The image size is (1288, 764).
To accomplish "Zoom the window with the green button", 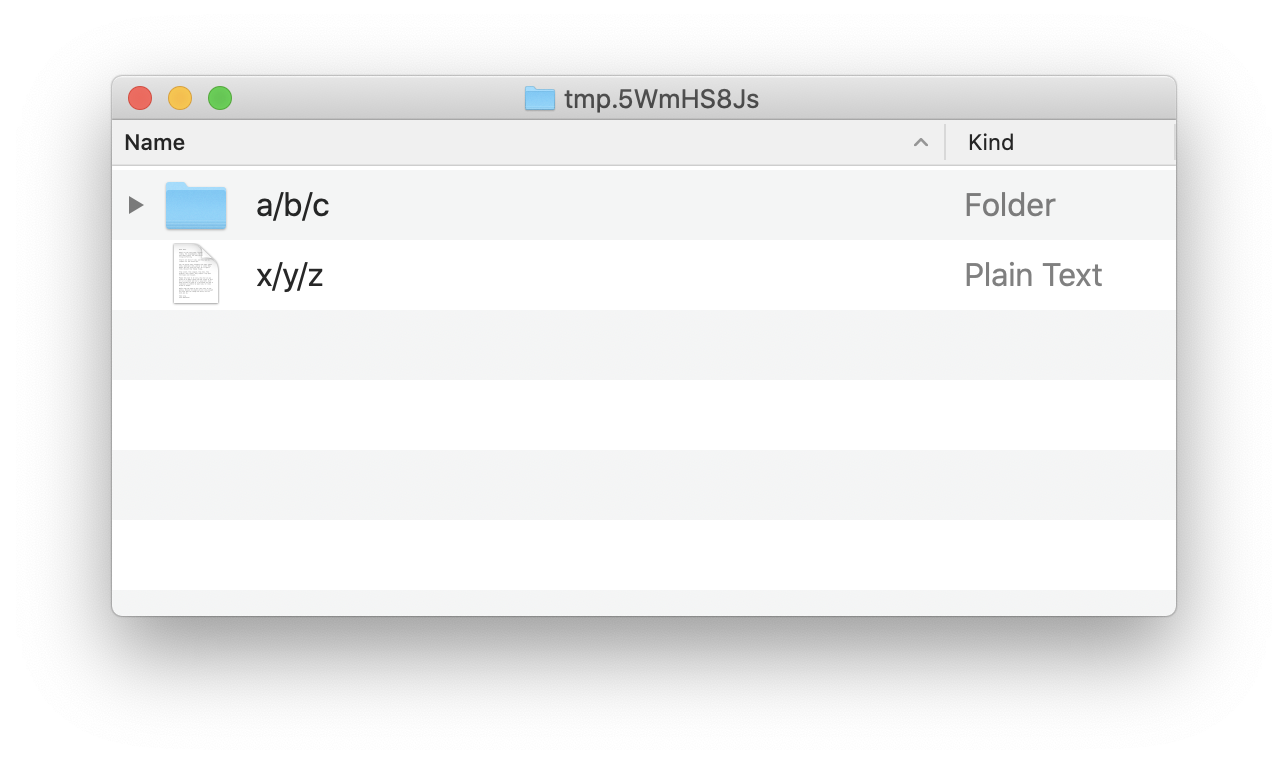I will (x=220, y=98).
